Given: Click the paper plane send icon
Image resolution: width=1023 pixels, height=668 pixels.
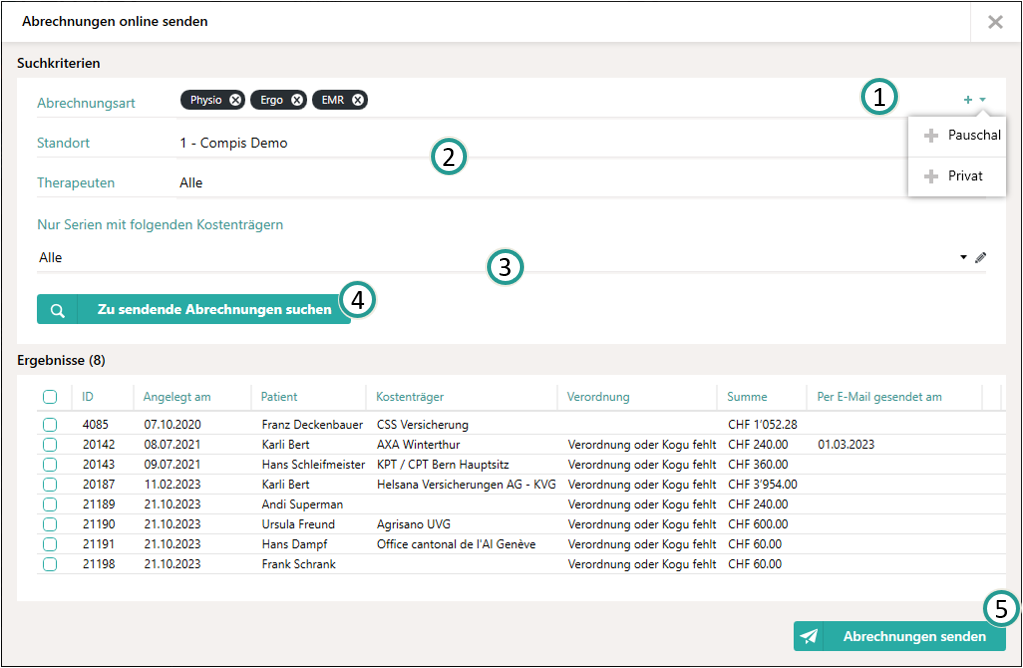Looking at the screenshot, I should point(809,637).
